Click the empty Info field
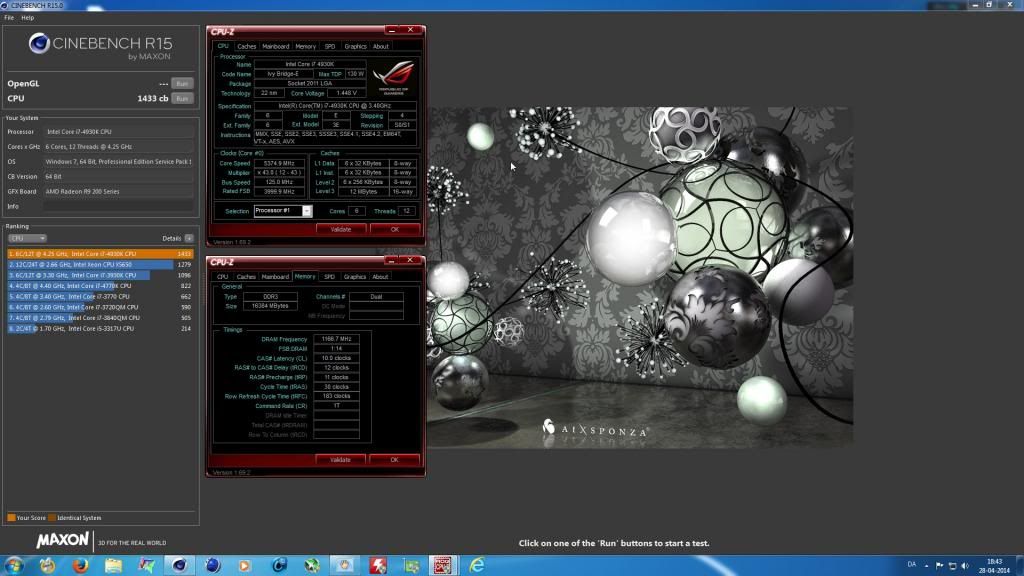 [118, 206]
